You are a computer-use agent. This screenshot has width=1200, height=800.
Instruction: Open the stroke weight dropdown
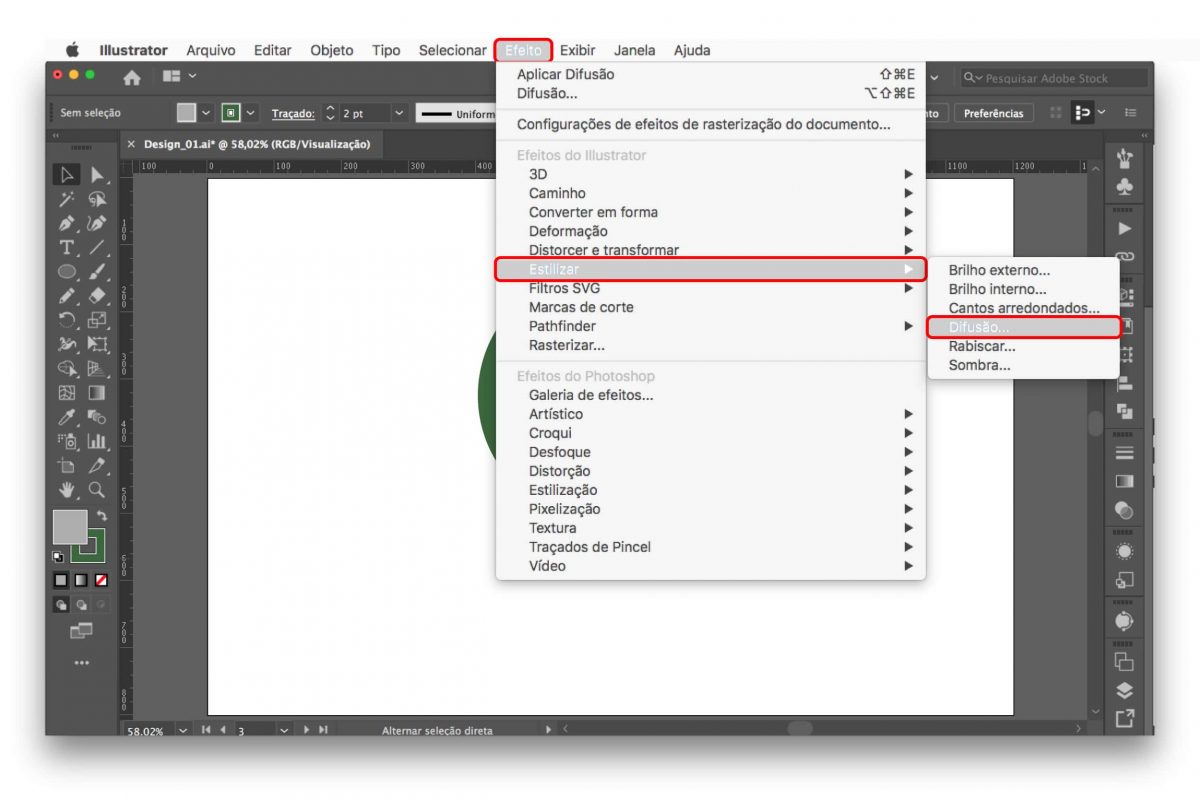pos(400,113)
